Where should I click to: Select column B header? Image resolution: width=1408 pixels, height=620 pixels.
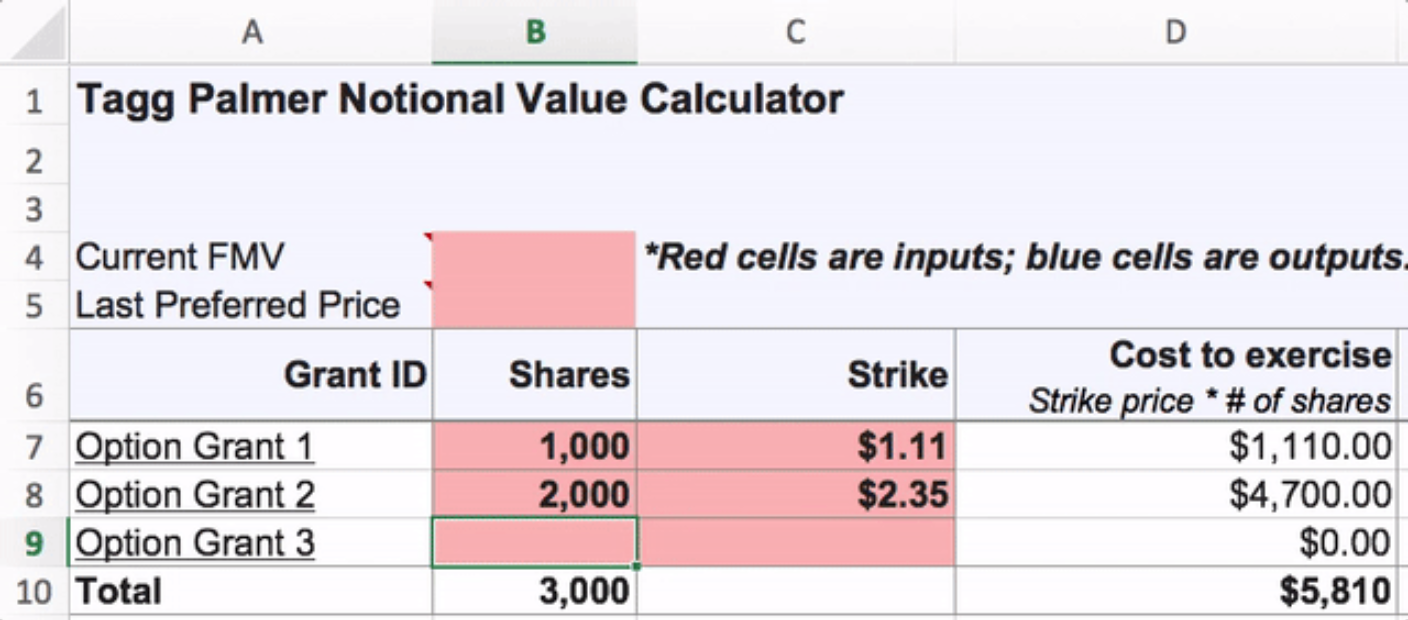(x=535, y=33)
